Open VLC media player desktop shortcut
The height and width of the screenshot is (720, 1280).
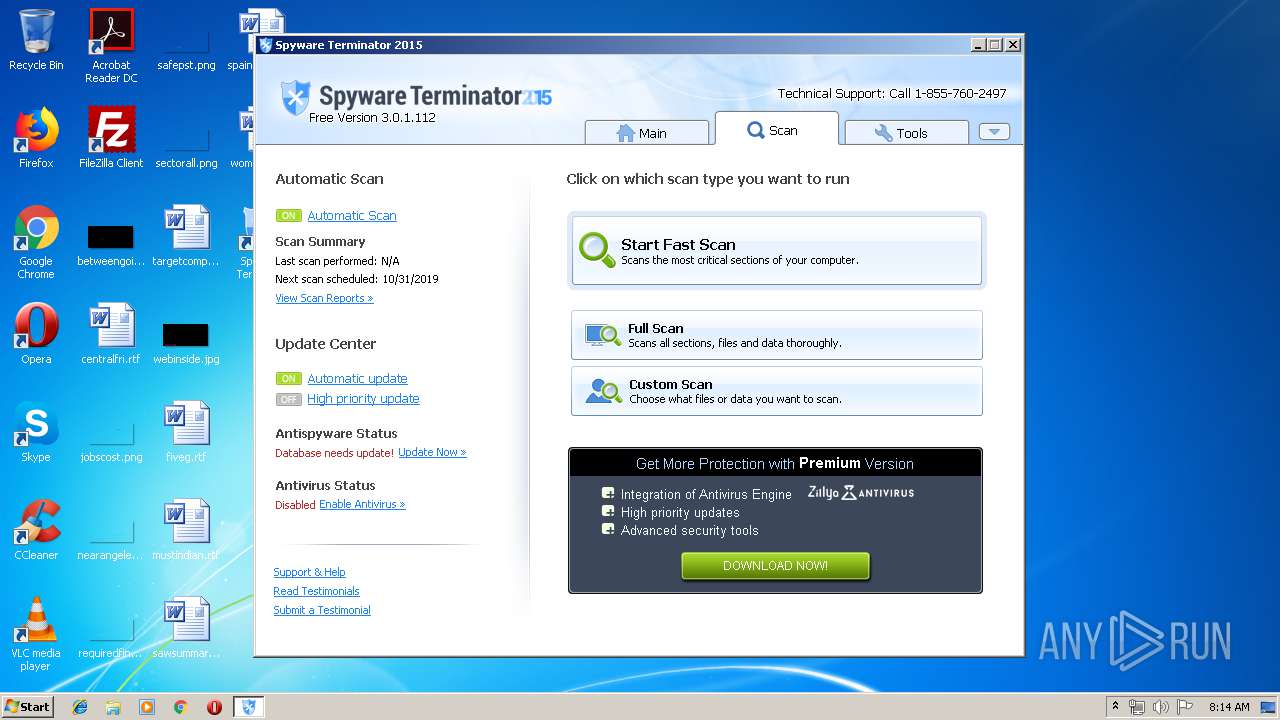coord(36,634)
